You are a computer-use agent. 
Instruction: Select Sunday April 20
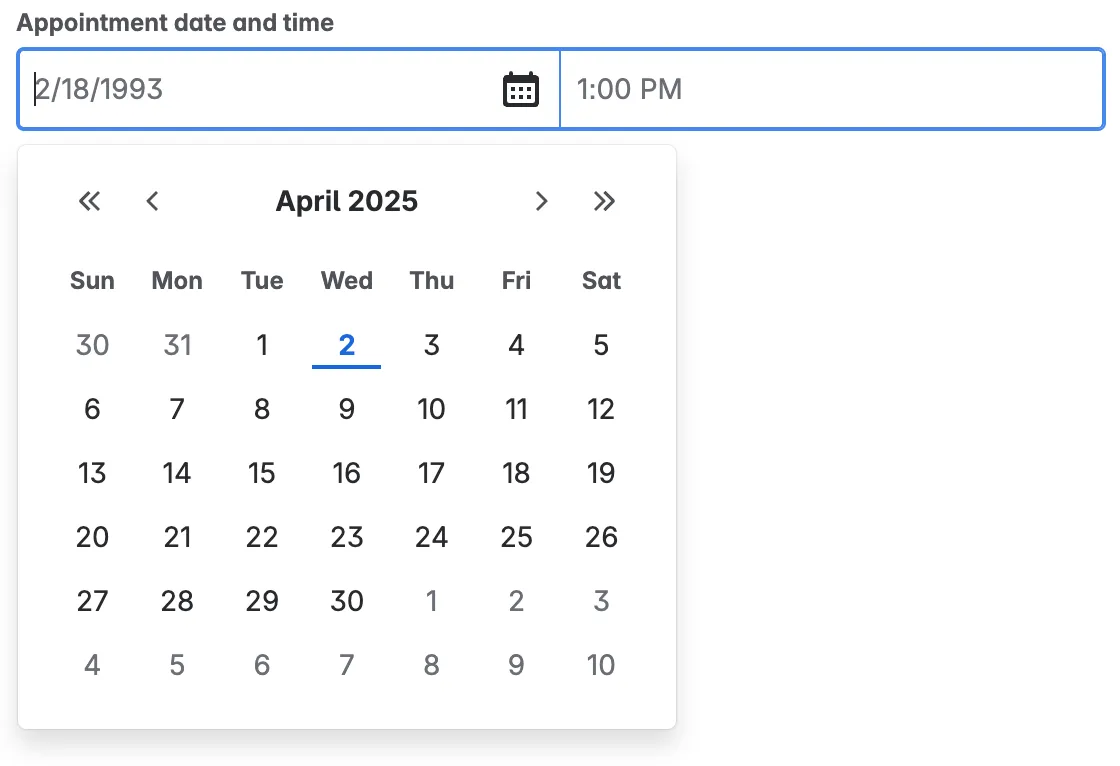[x=92, y=537]
